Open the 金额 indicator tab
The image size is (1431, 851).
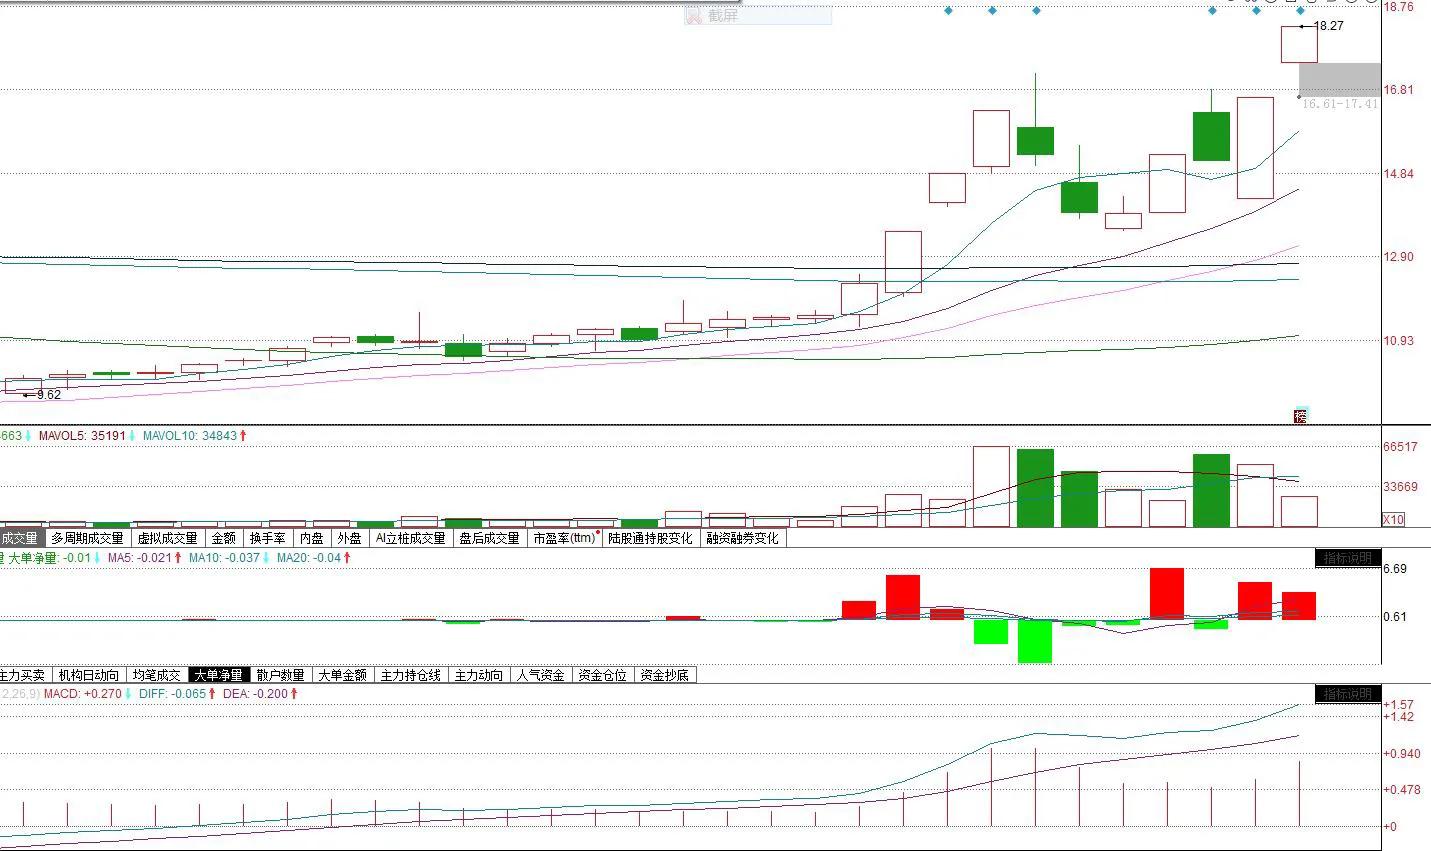(x=224, y=538)
